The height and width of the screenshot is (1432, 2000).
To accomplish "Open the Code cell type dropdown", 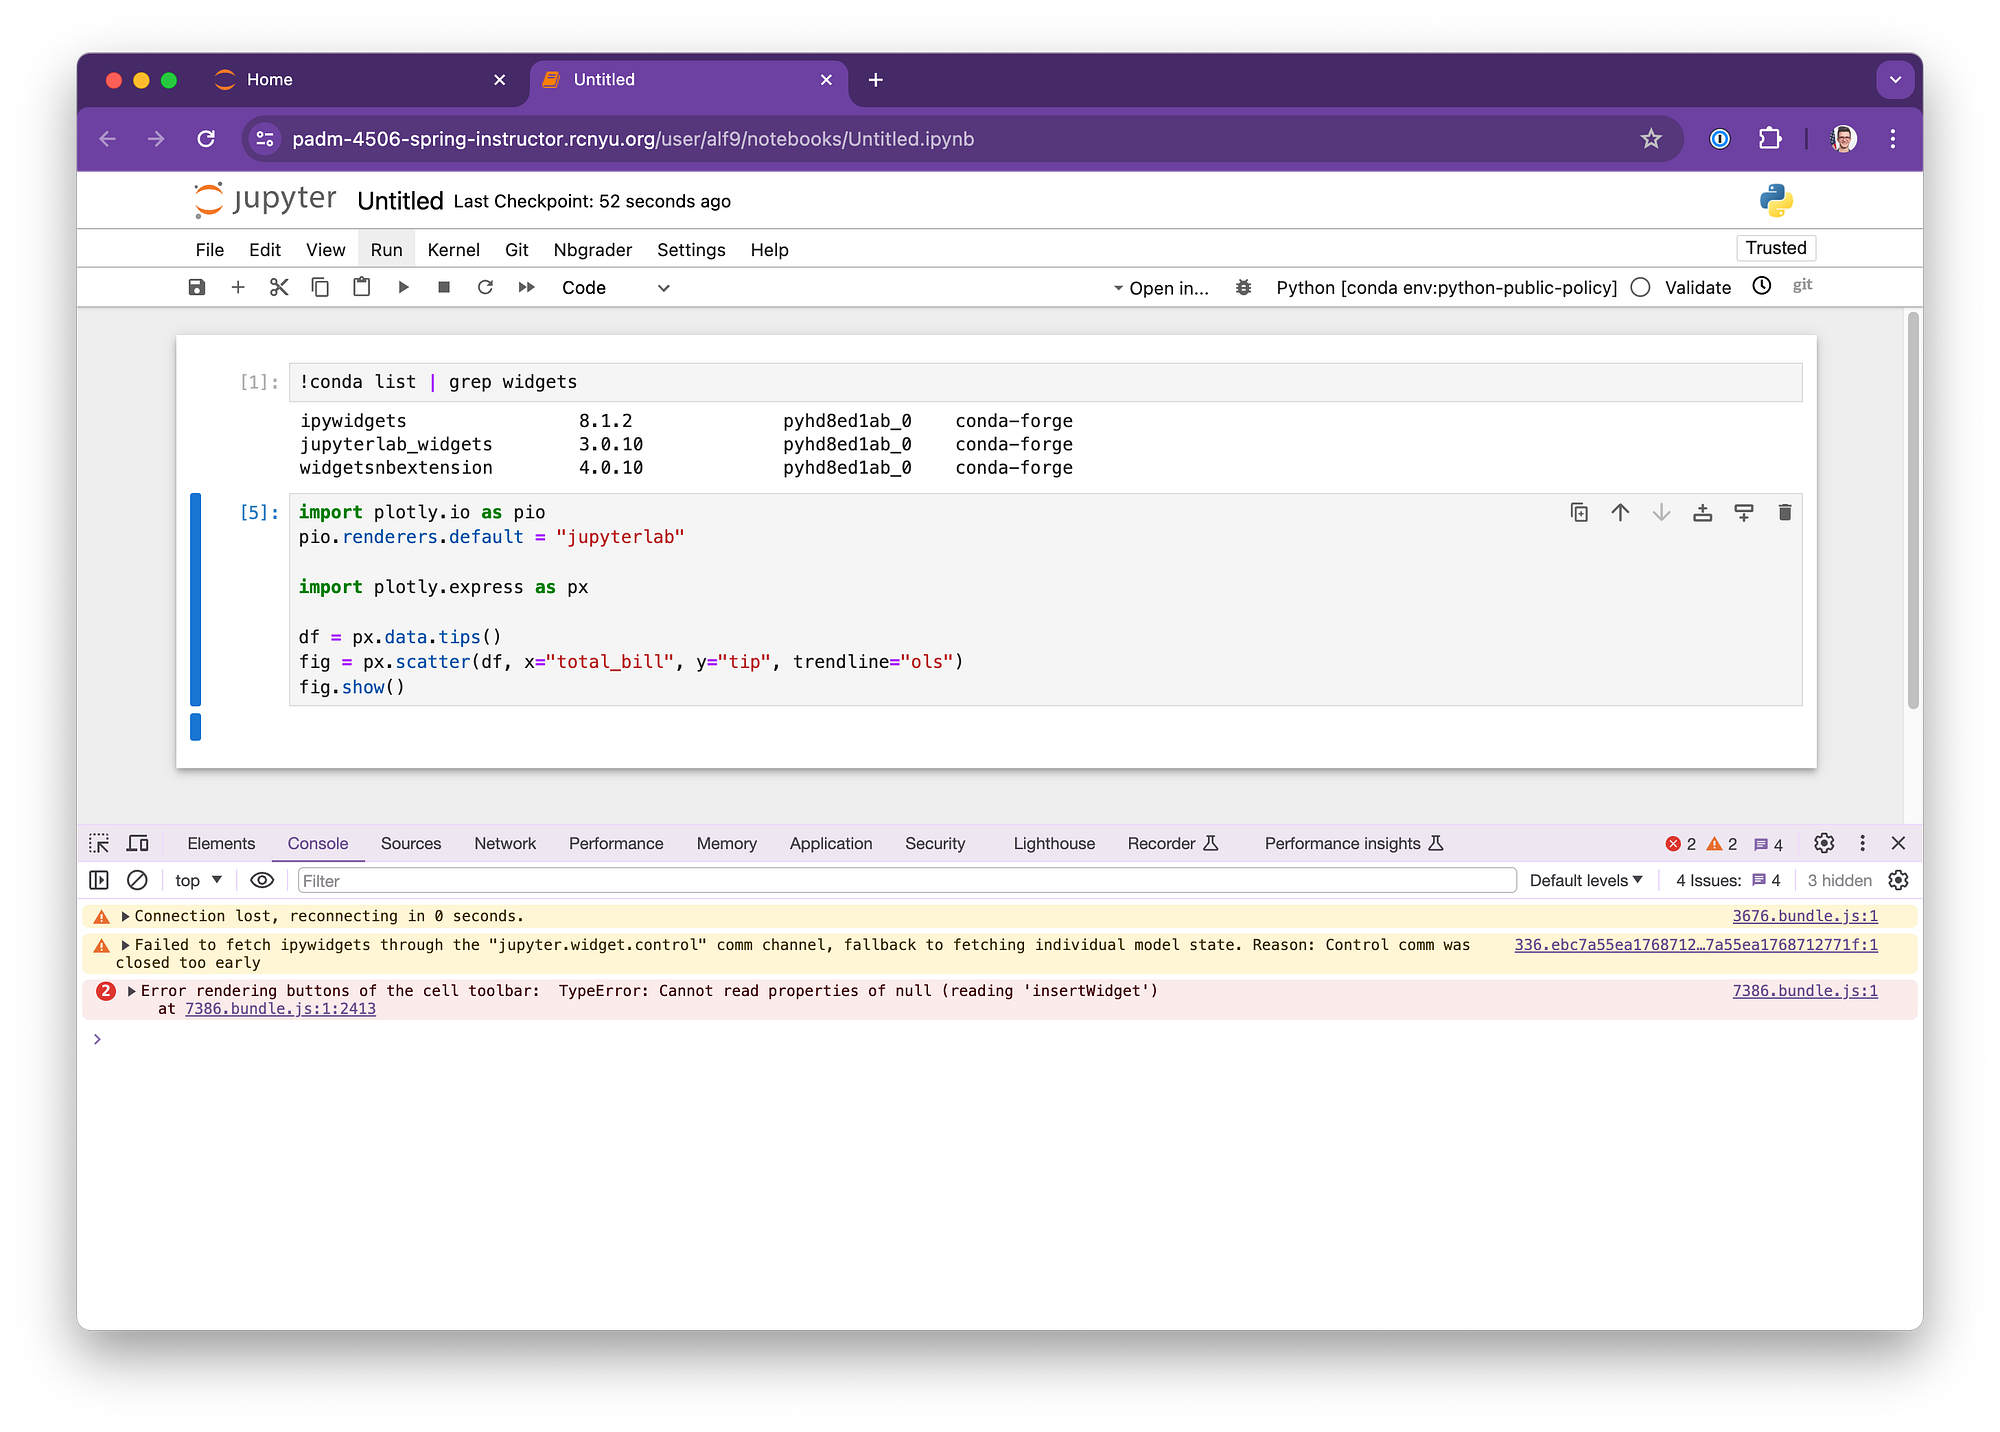I will (615, 288).
